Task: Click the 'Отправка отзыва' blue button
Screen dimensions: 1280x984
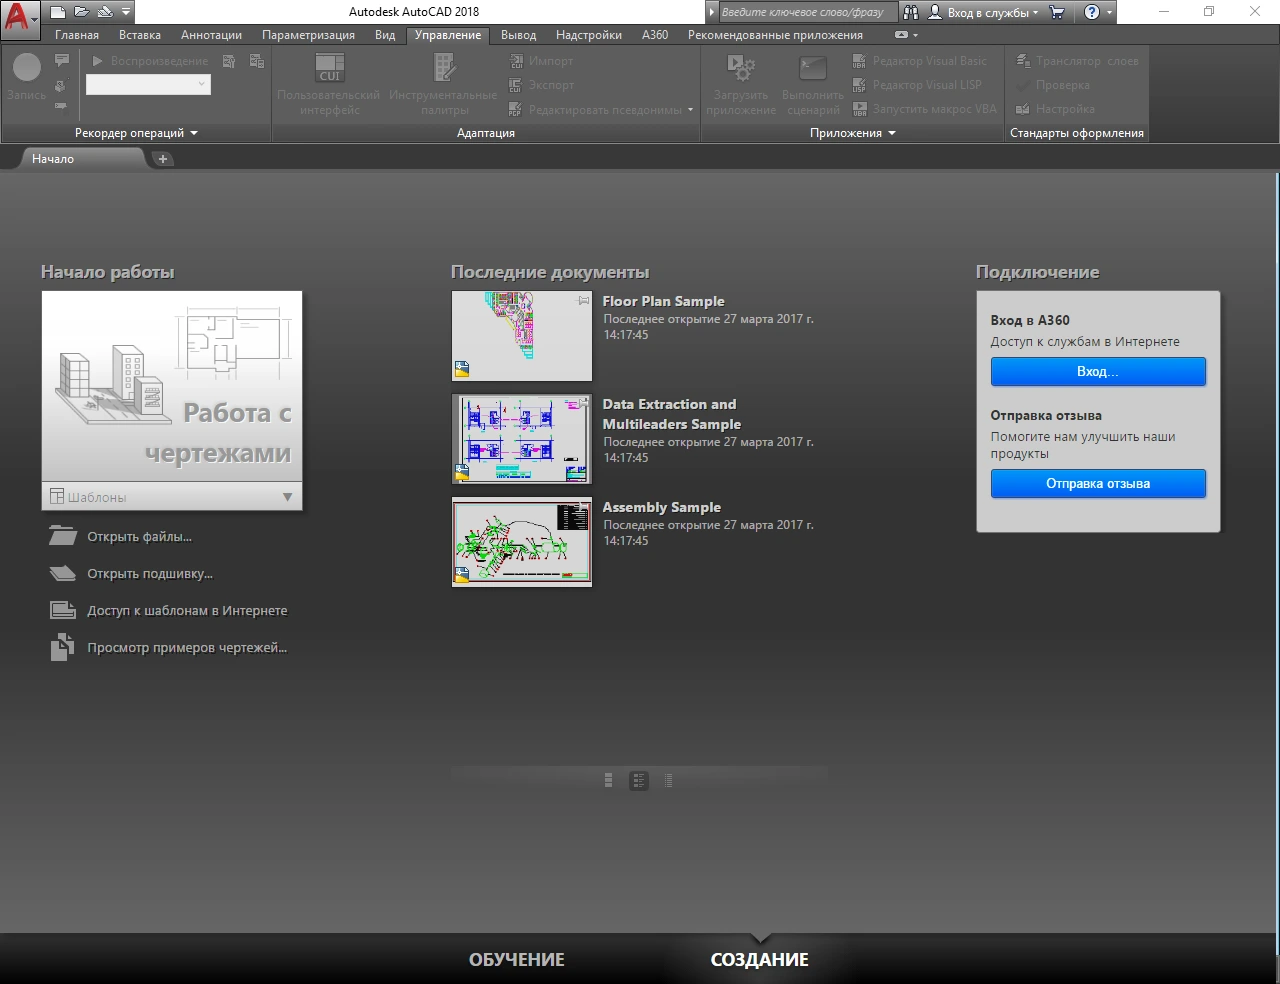Action: tap(1098, 484)
